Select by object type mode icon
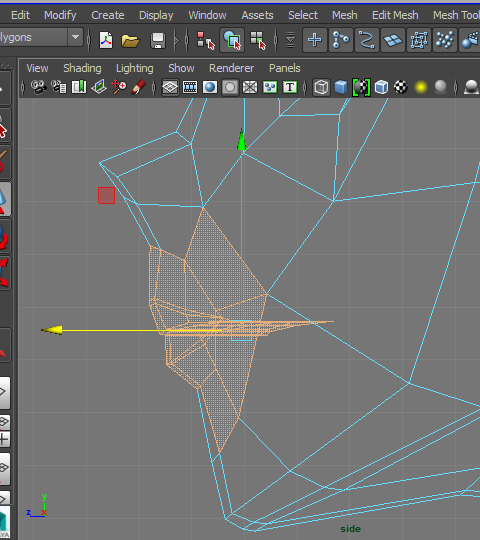 coord(232,40)
